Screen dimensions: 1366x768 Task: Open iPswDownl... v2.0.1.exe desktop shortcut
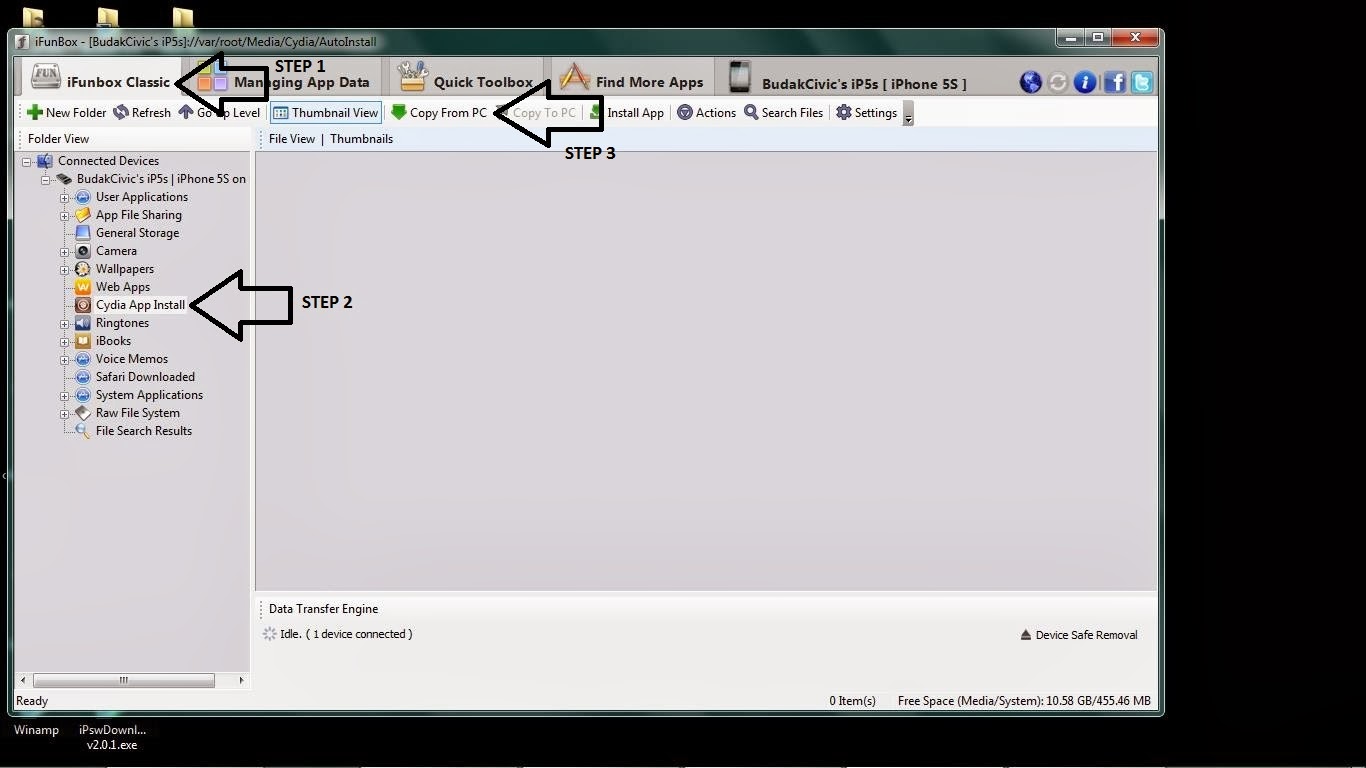coord(112,737)
